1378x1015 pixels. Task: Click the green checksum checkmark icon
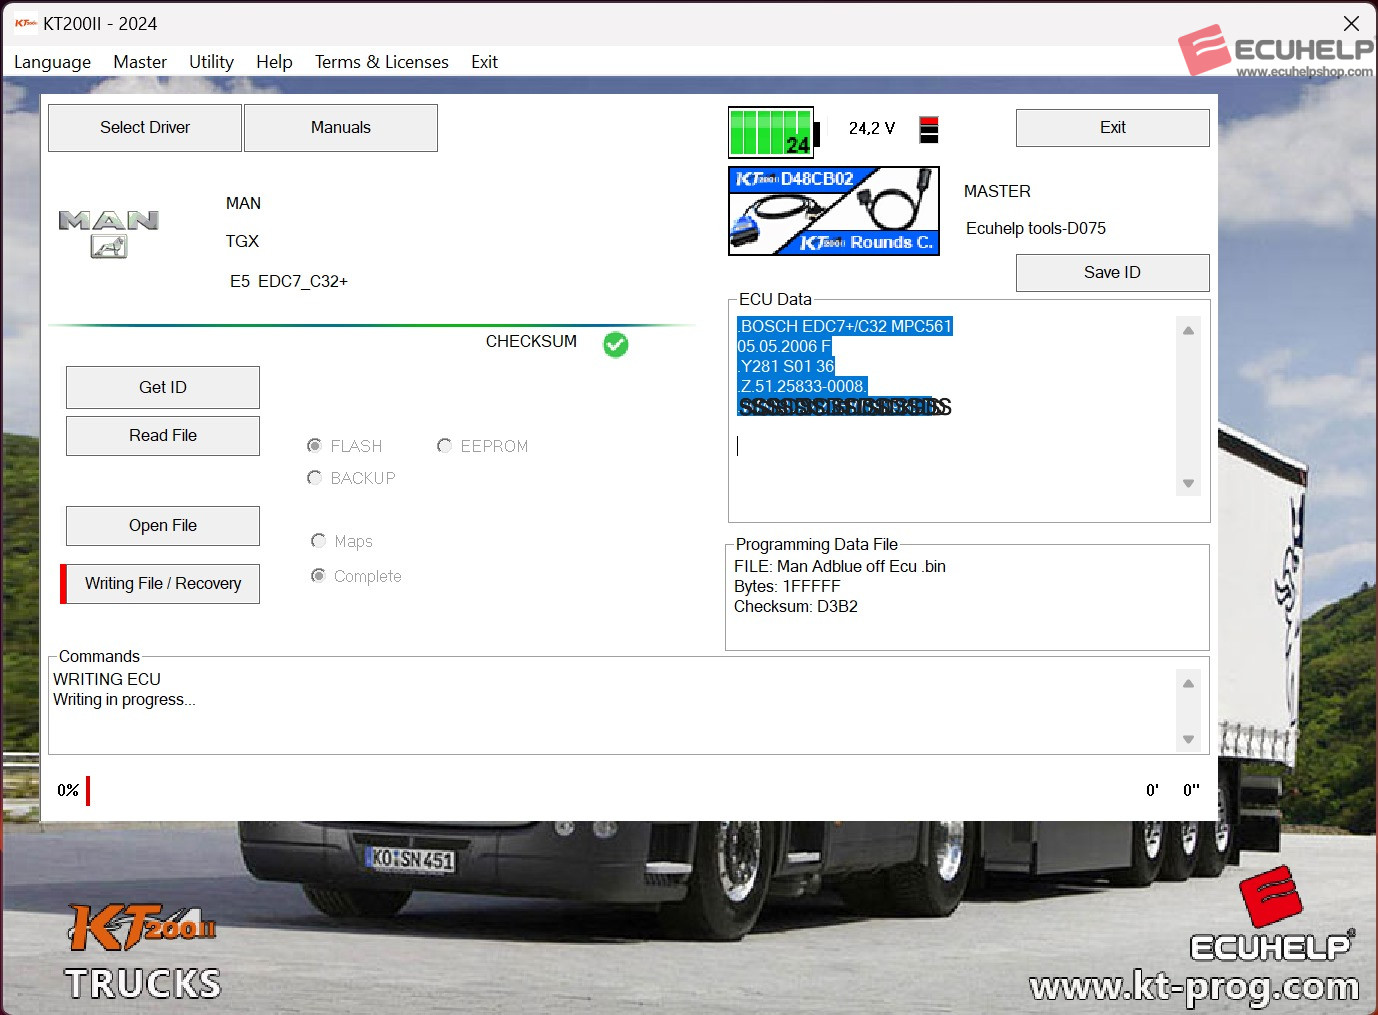616,344
